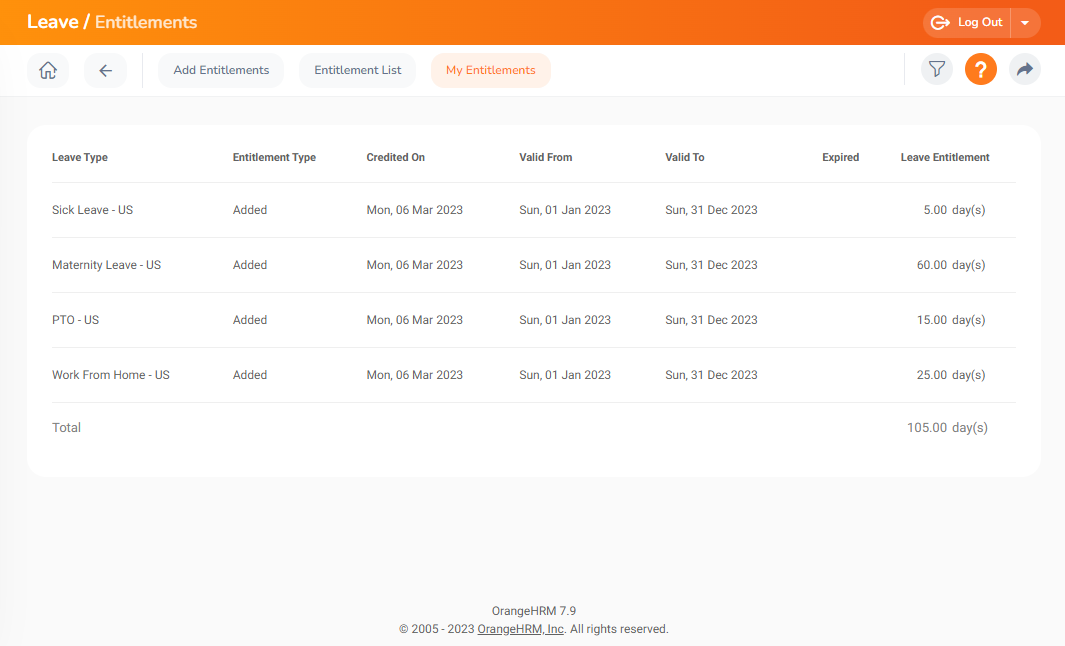Screen dimensions: 1065x646
Task: Click Added in the Sick Leave row
Action: [250, 210]
